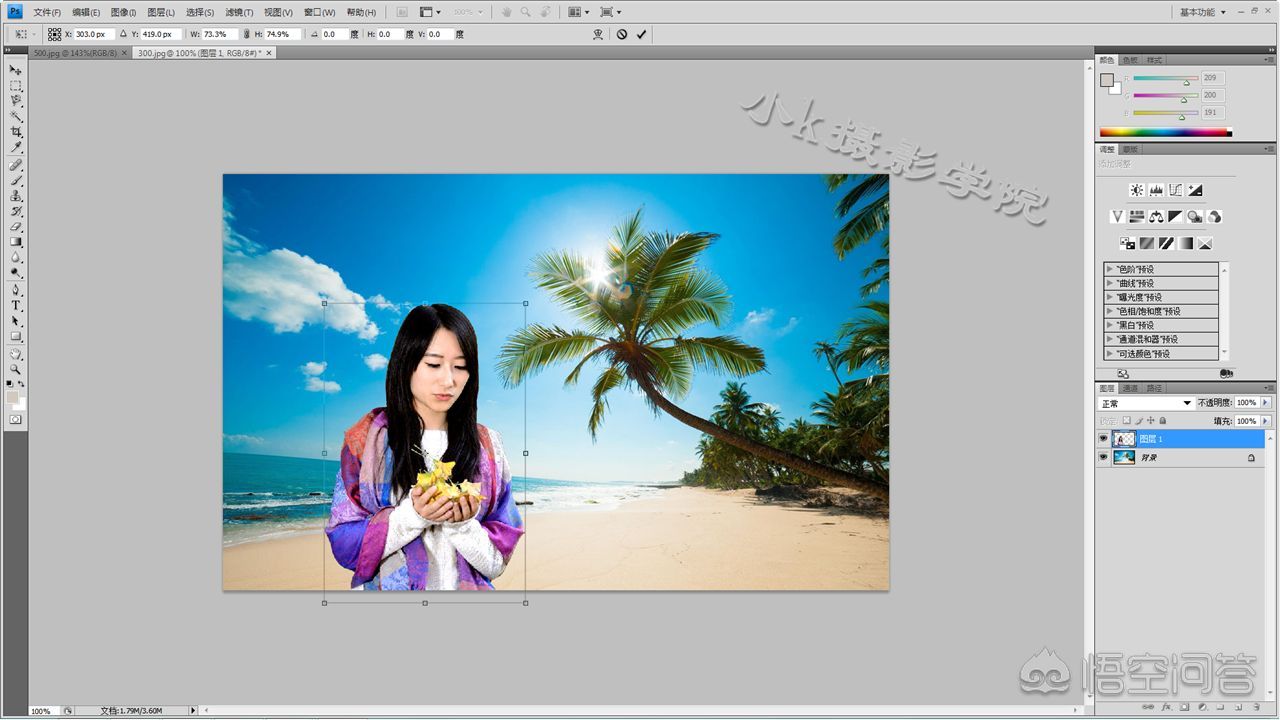
Task: Select the Magic Wand tool
Action: [x=16, y=116]
